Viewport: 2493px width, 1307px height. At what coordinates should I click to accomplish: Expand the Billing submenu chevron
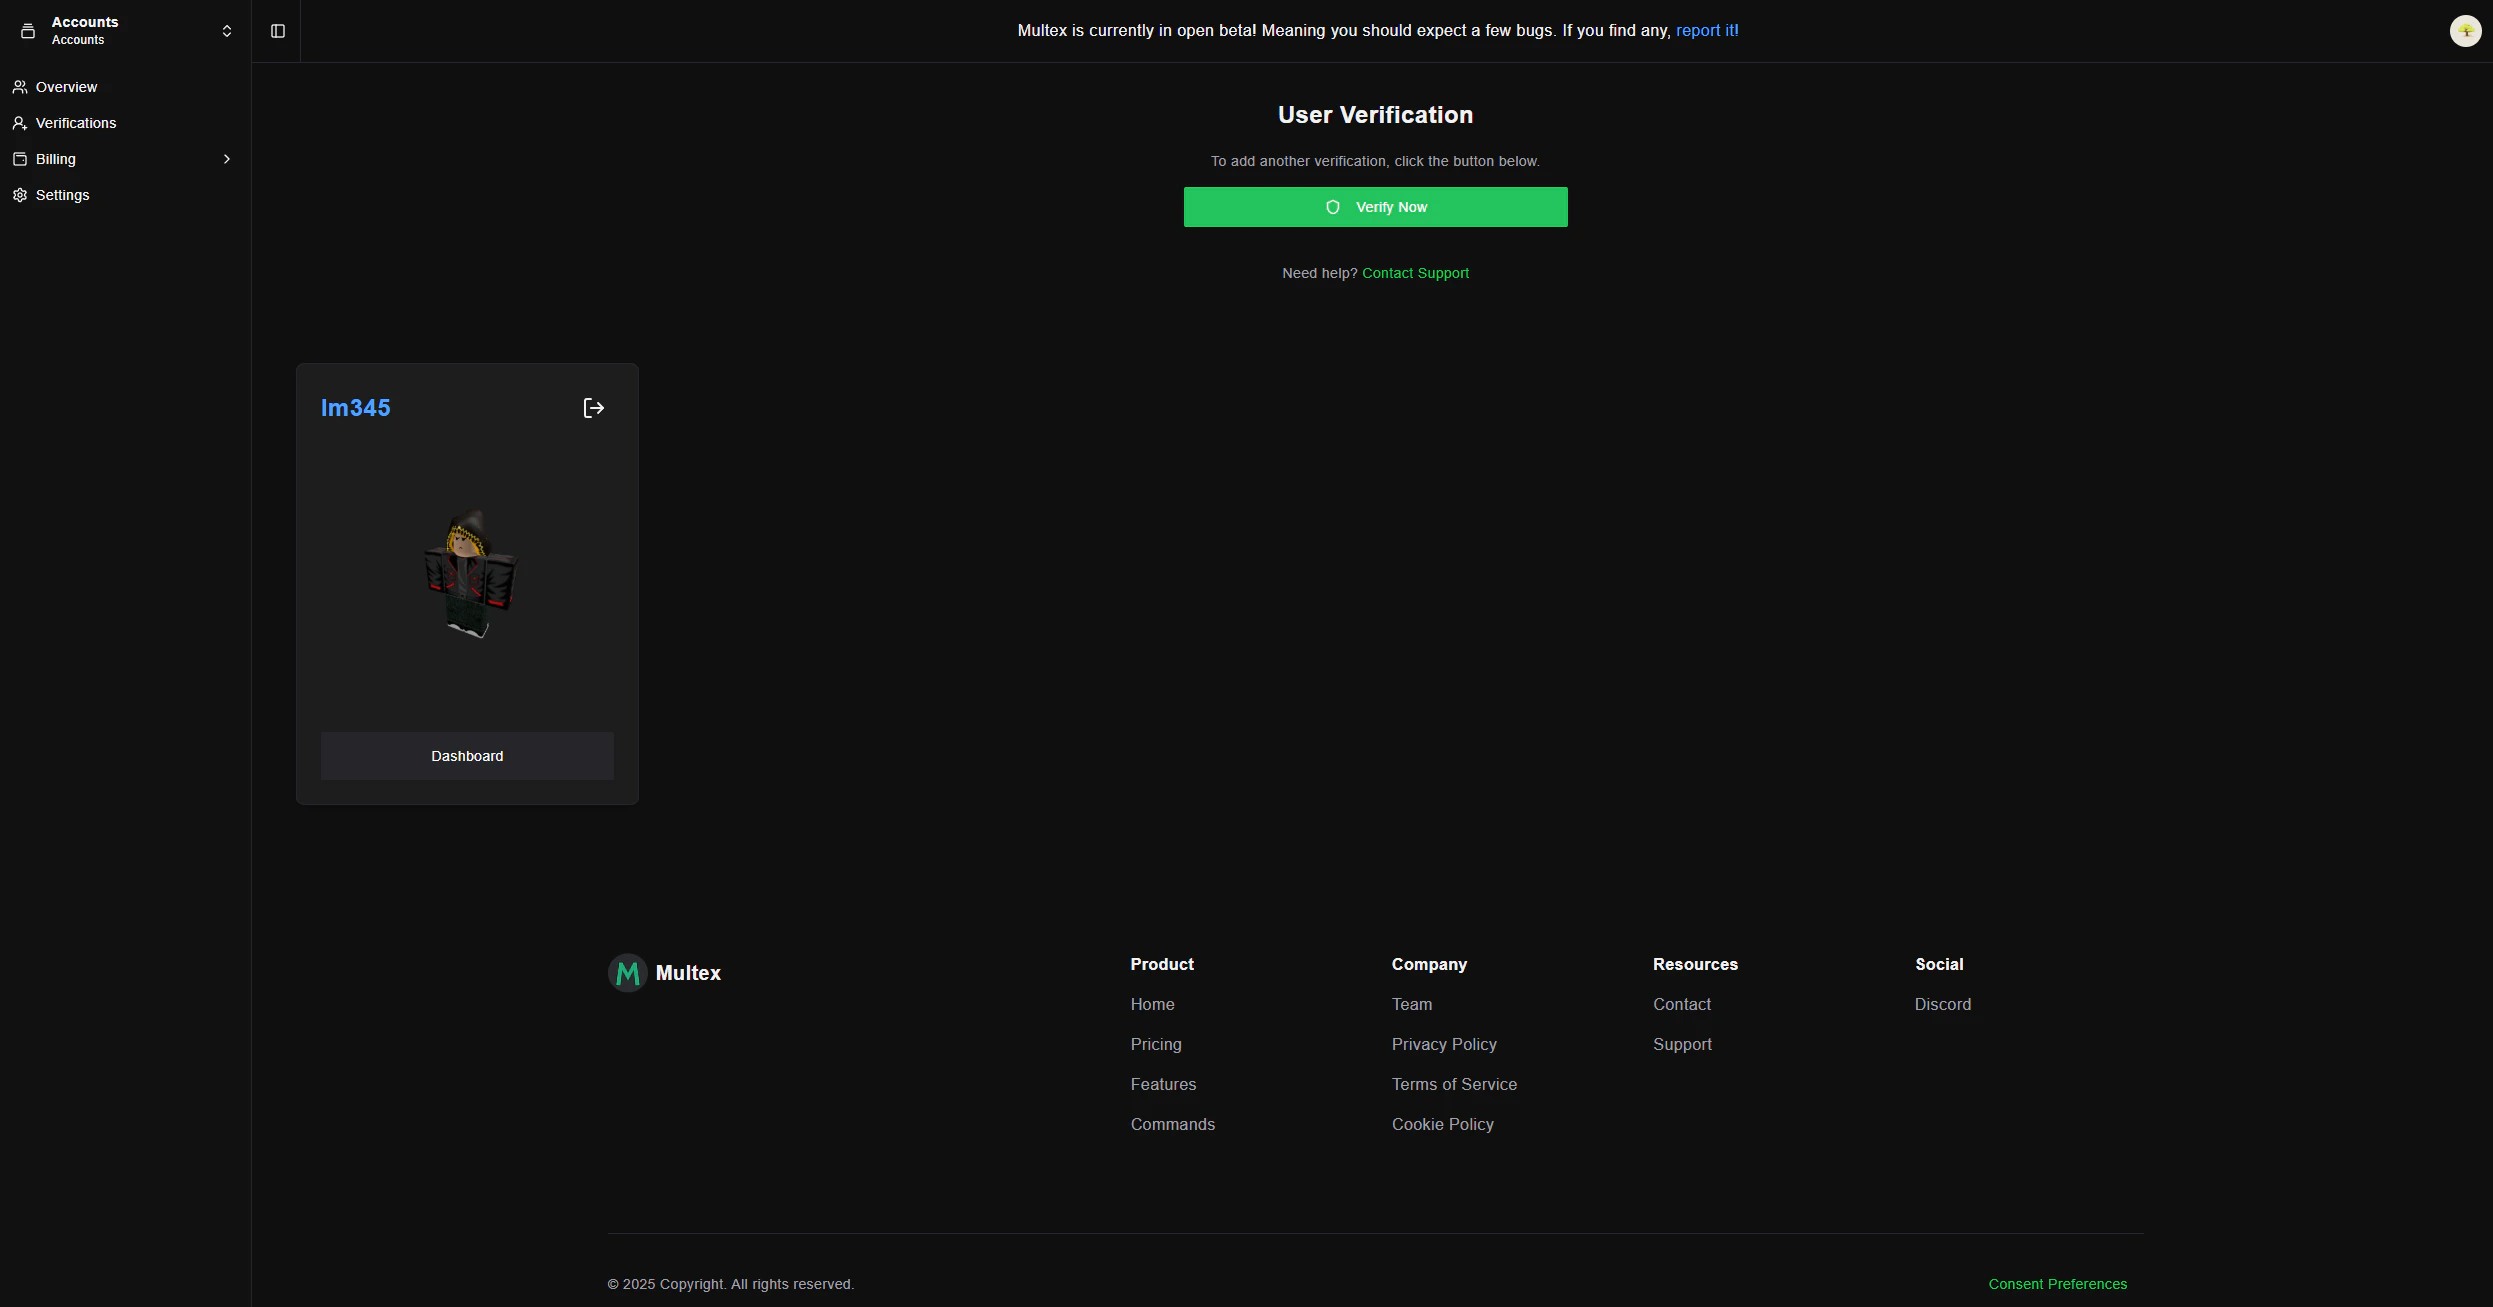[x=227, y=159]
